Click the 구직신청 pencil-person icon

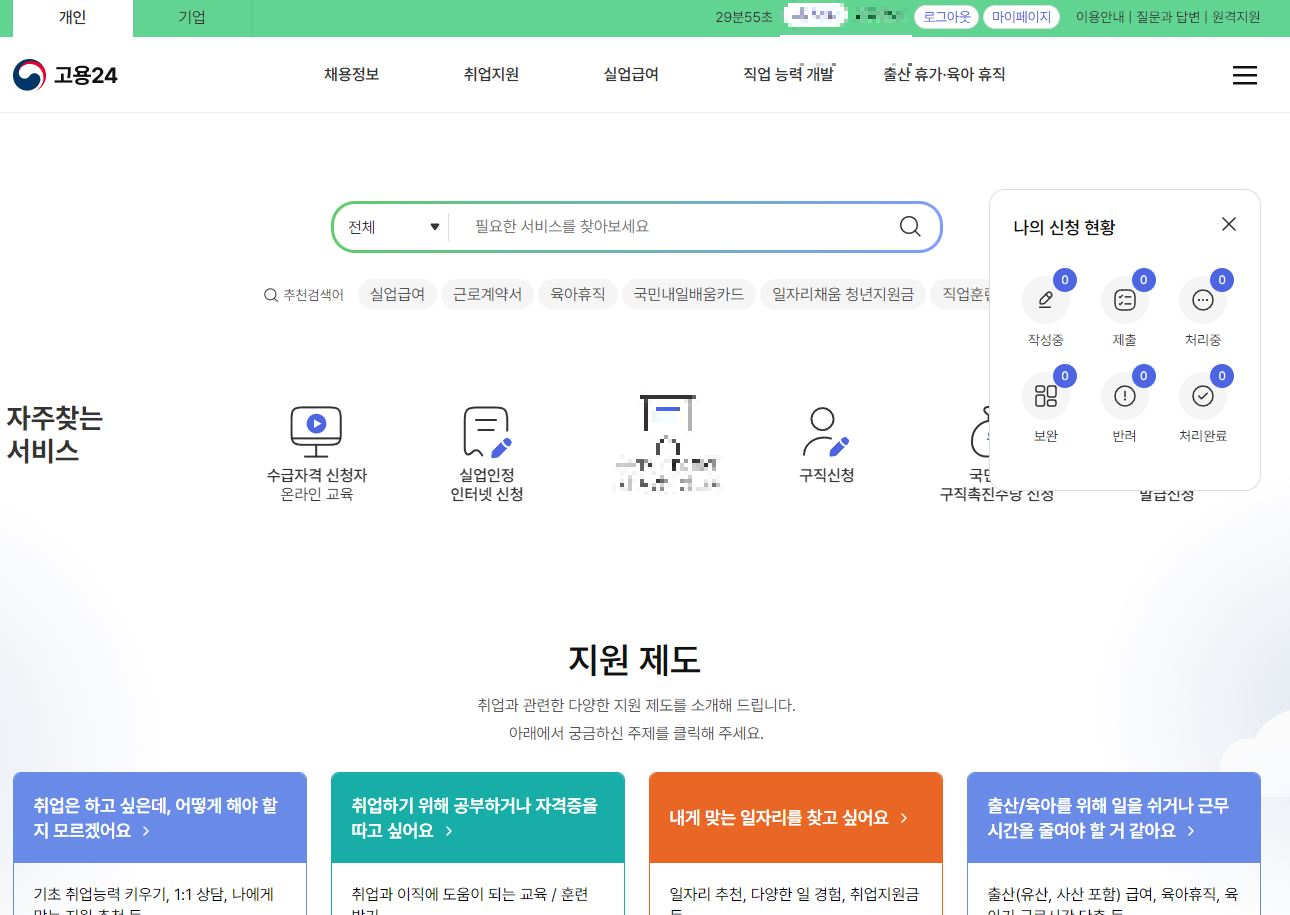pos(823,430)
